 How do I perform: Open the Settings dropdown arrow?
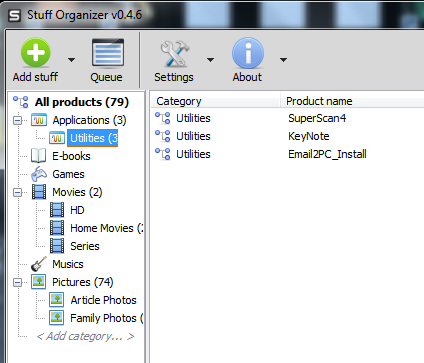[x=210, y=60]
